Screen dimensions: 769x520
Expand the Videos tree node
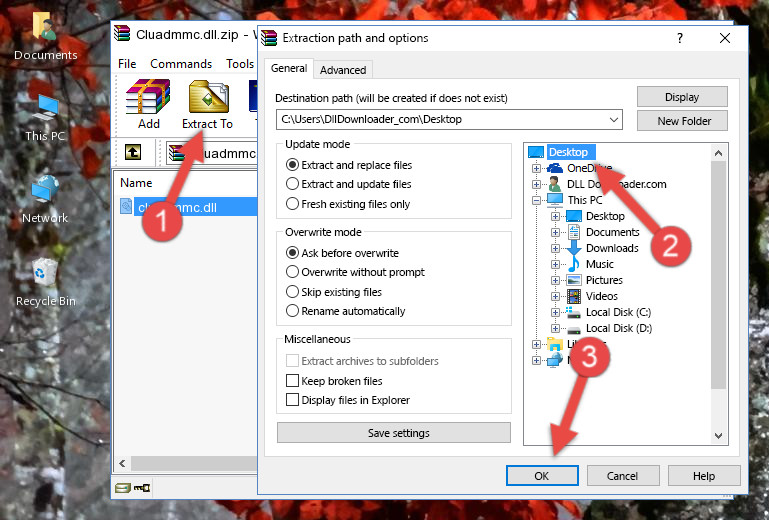point(555,296)
